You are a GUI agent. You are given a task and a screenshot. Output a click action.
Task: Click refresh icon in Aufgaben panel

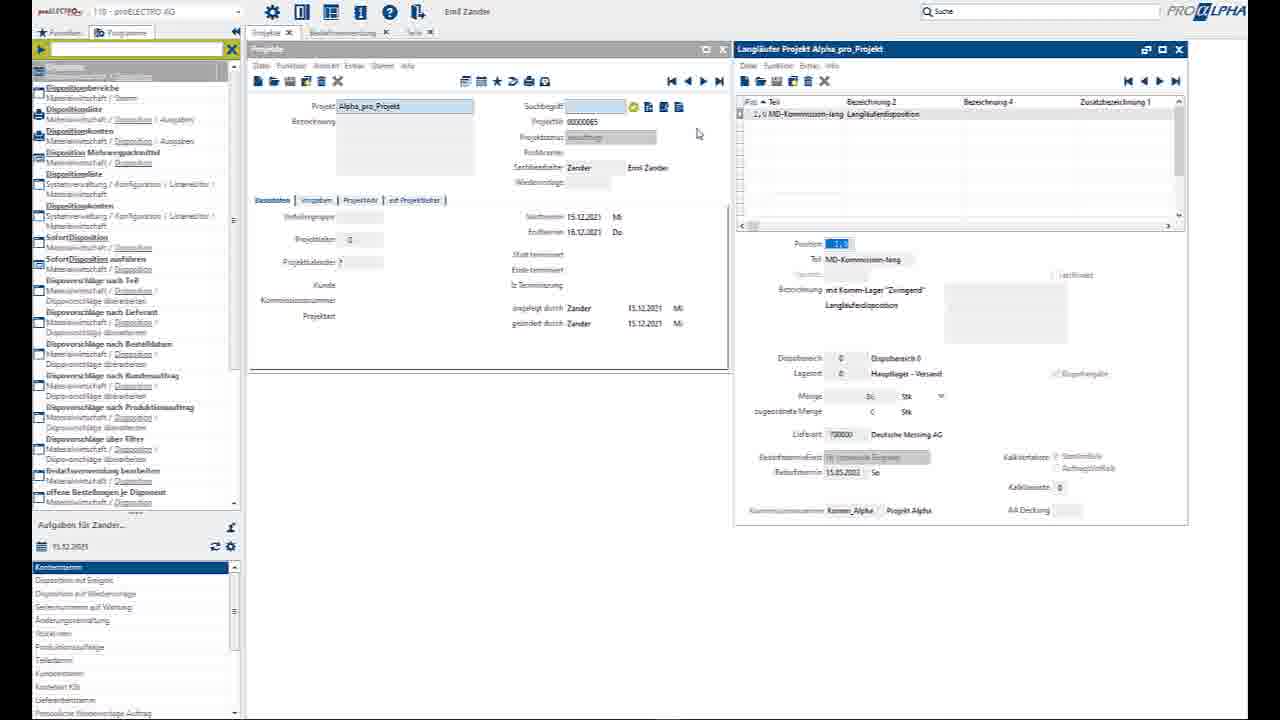(215, 546)
